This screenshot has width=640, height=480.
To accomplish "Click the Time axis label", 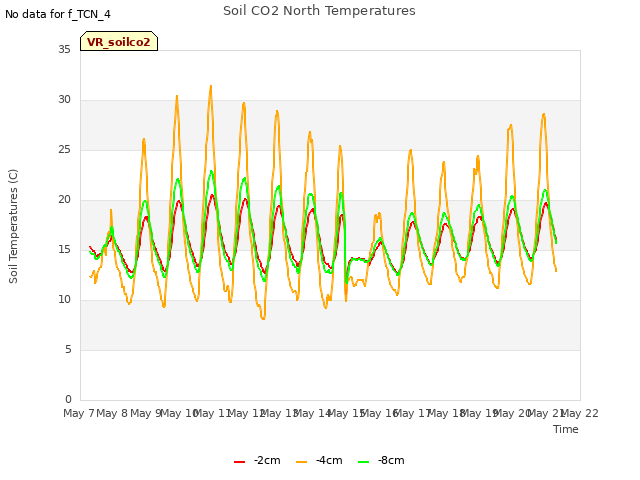I will point(566,429).
